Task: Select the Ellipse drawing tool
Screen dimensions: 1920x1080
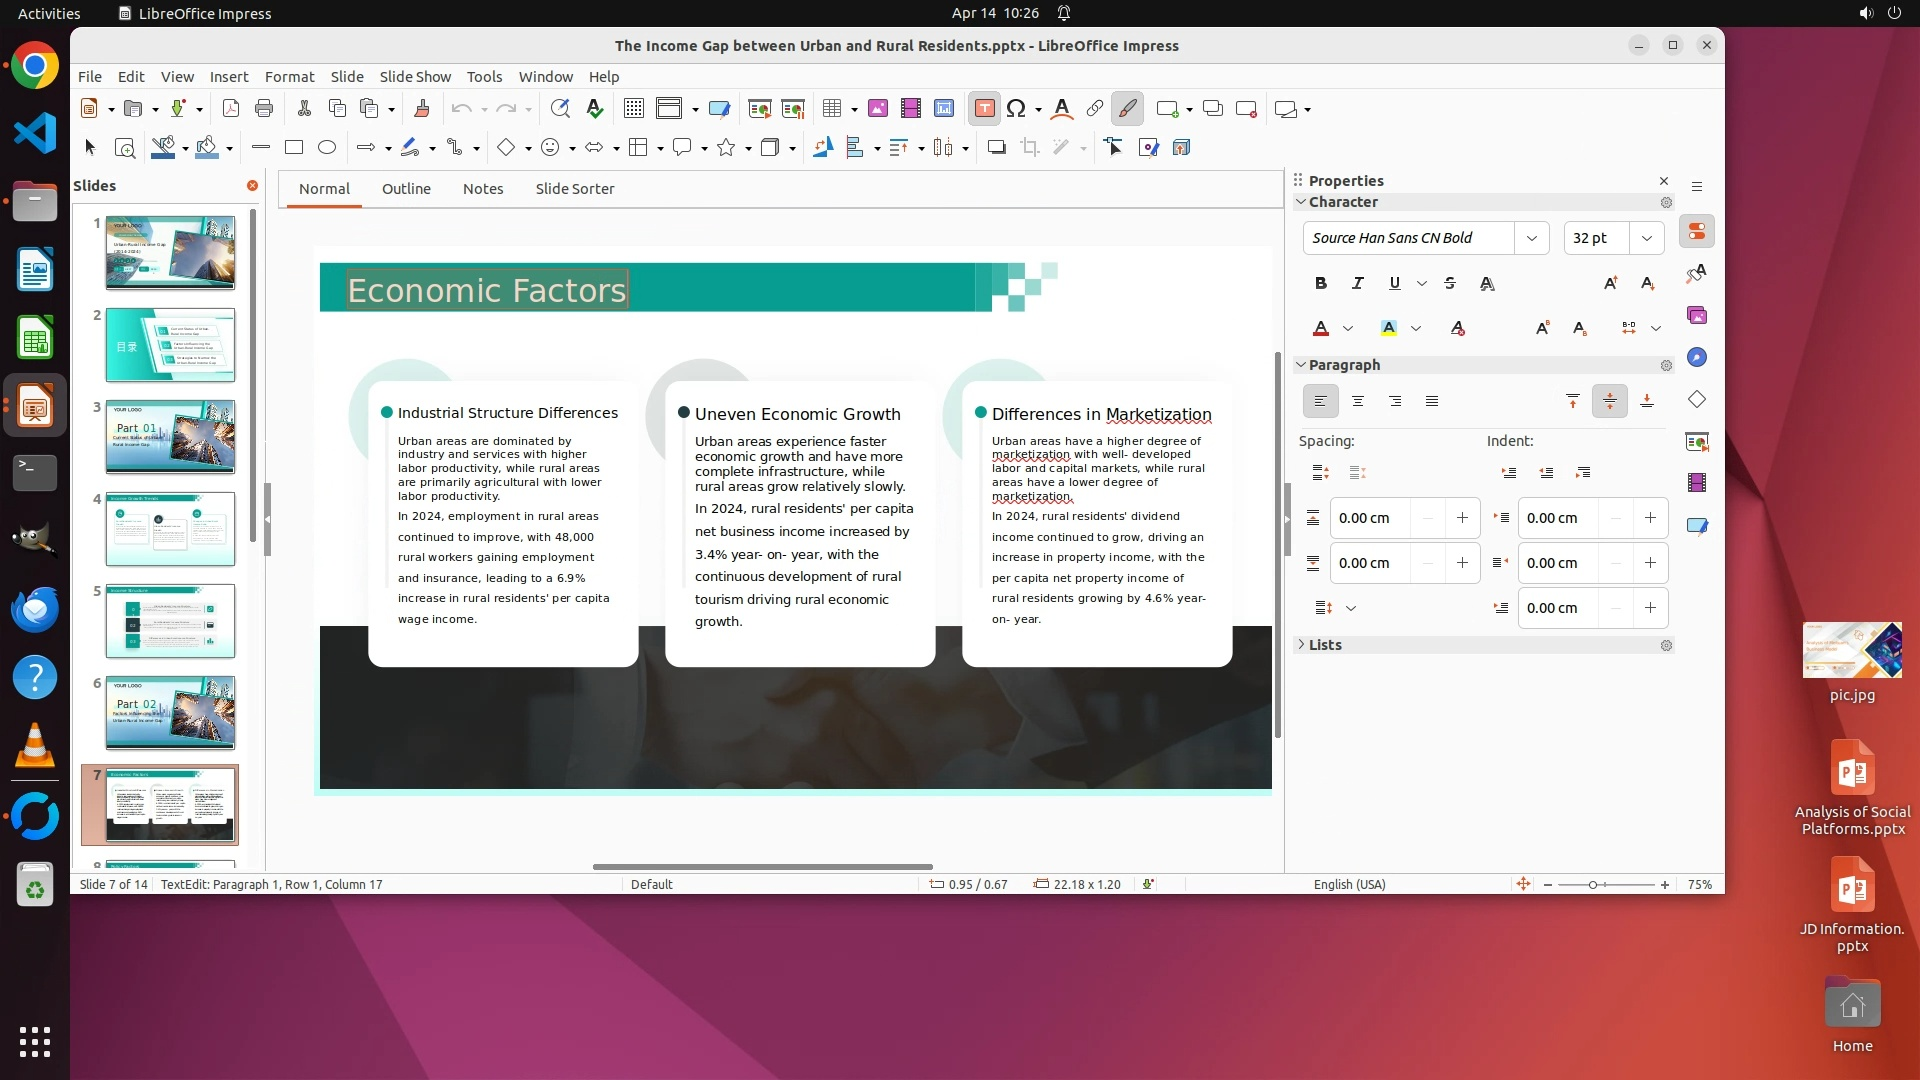Action: click(x=327, y=148)
